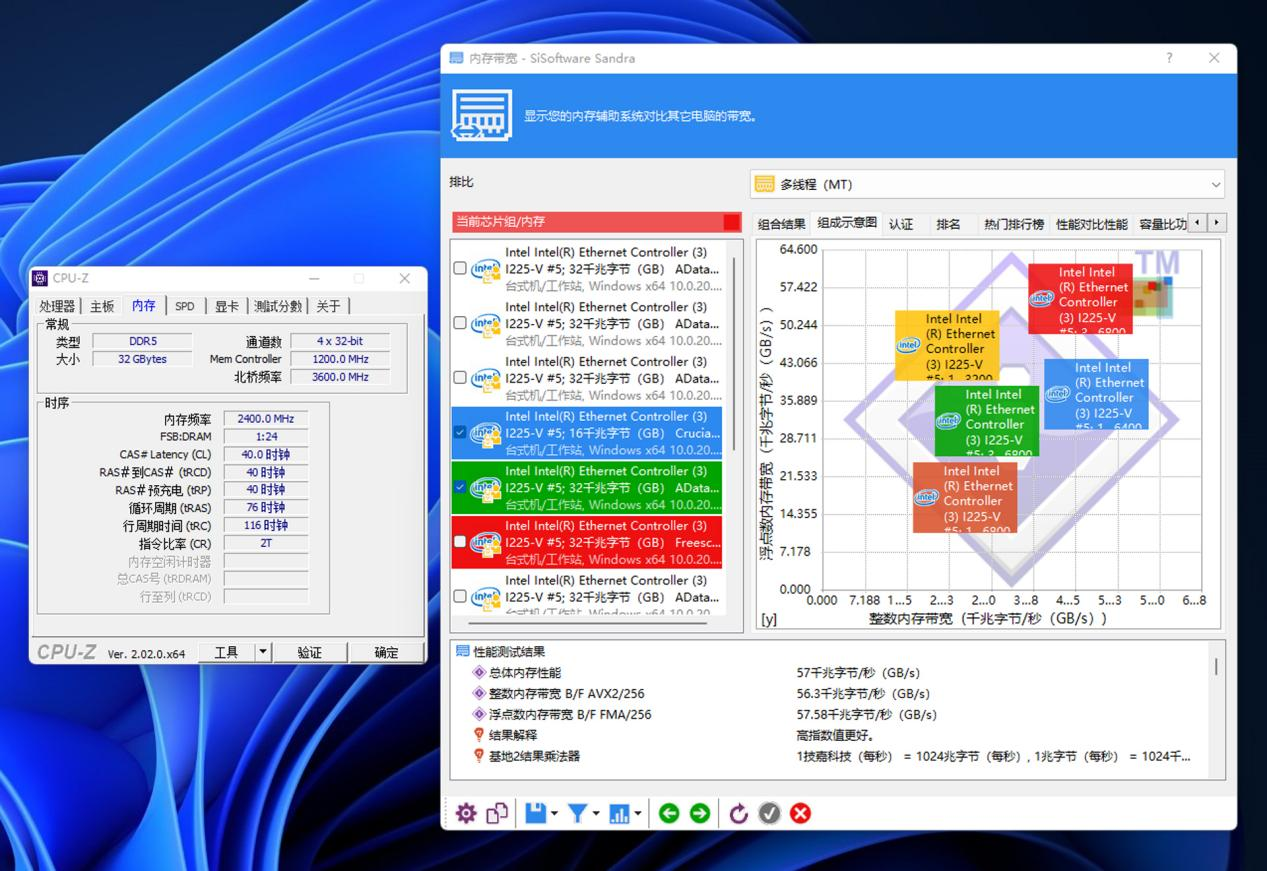Go back using the green left arrow
The image size is (1267, 871).
click(x=670, y=813)
